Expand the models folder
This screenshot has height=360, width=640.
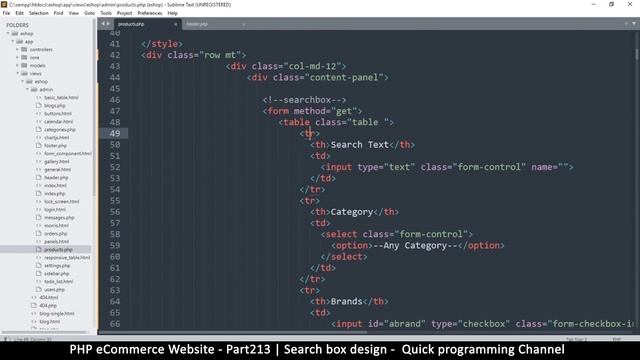click(18, 65)
